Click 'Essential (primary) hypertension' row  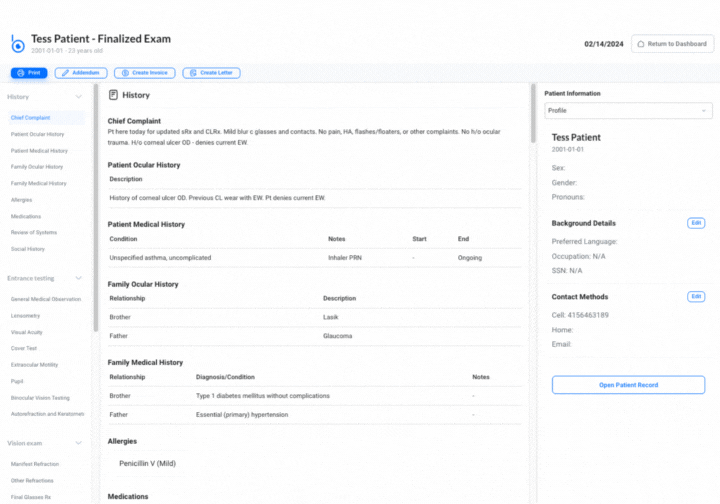point(315,414)
